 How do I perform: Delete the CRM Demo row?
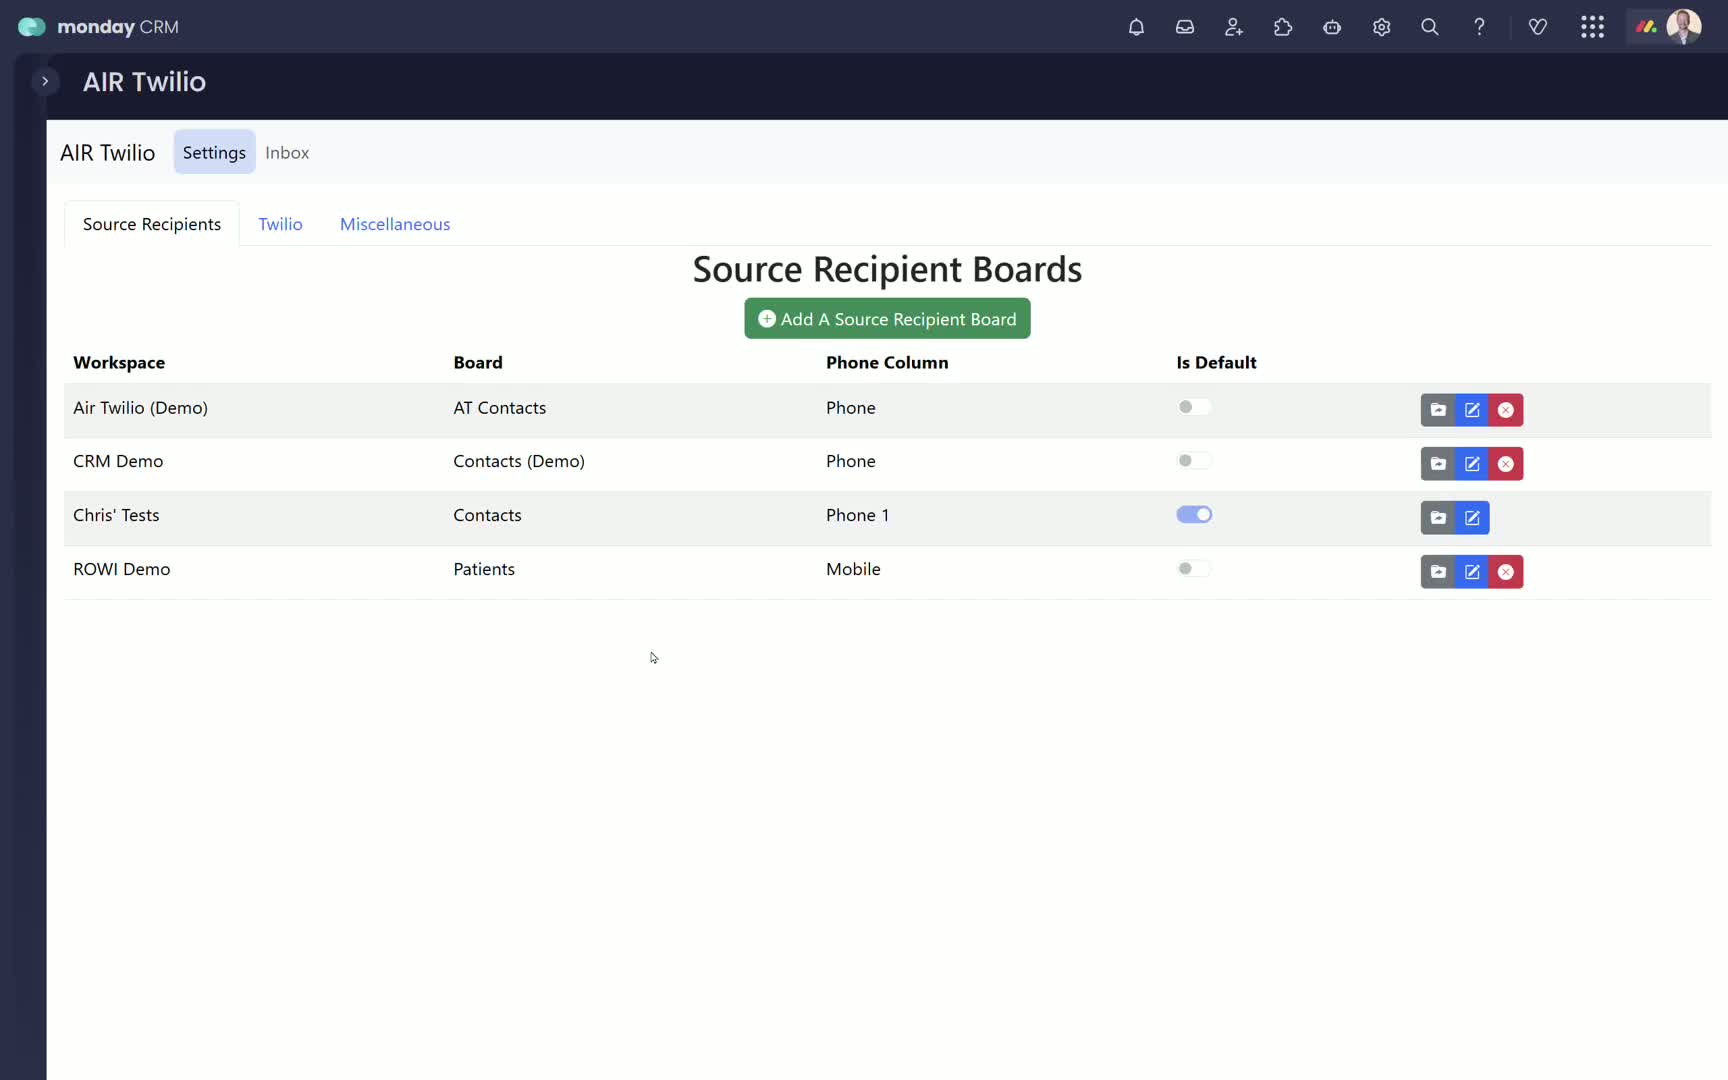1506,464
